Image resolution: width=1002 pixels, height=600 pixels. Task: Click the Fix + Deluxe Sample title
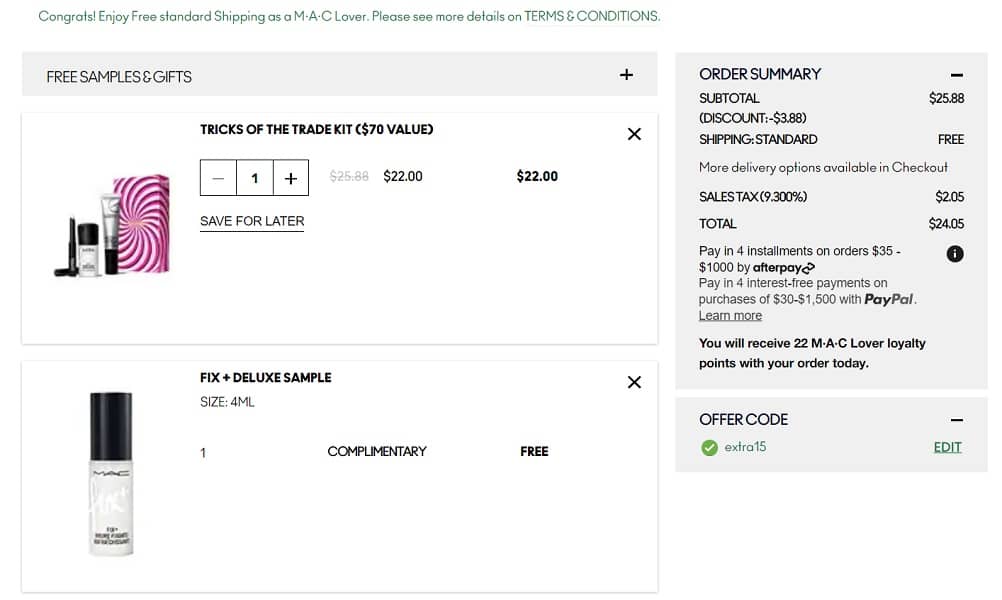tap(265, 378)
